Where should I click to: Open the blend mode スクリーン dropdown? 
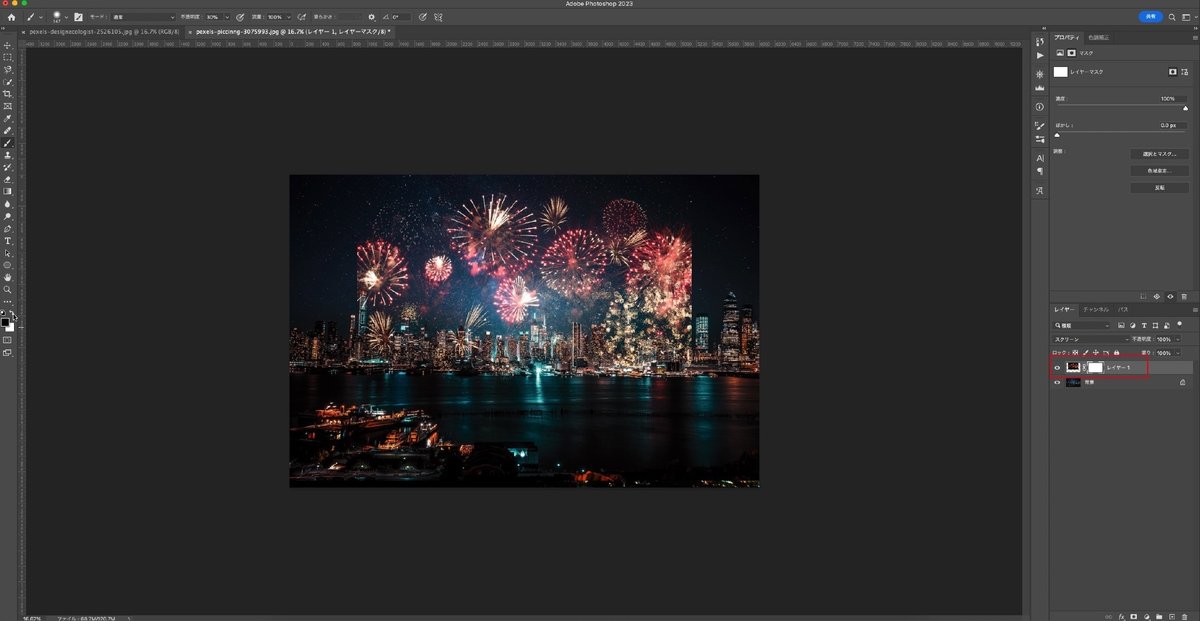click(1090, 339)
